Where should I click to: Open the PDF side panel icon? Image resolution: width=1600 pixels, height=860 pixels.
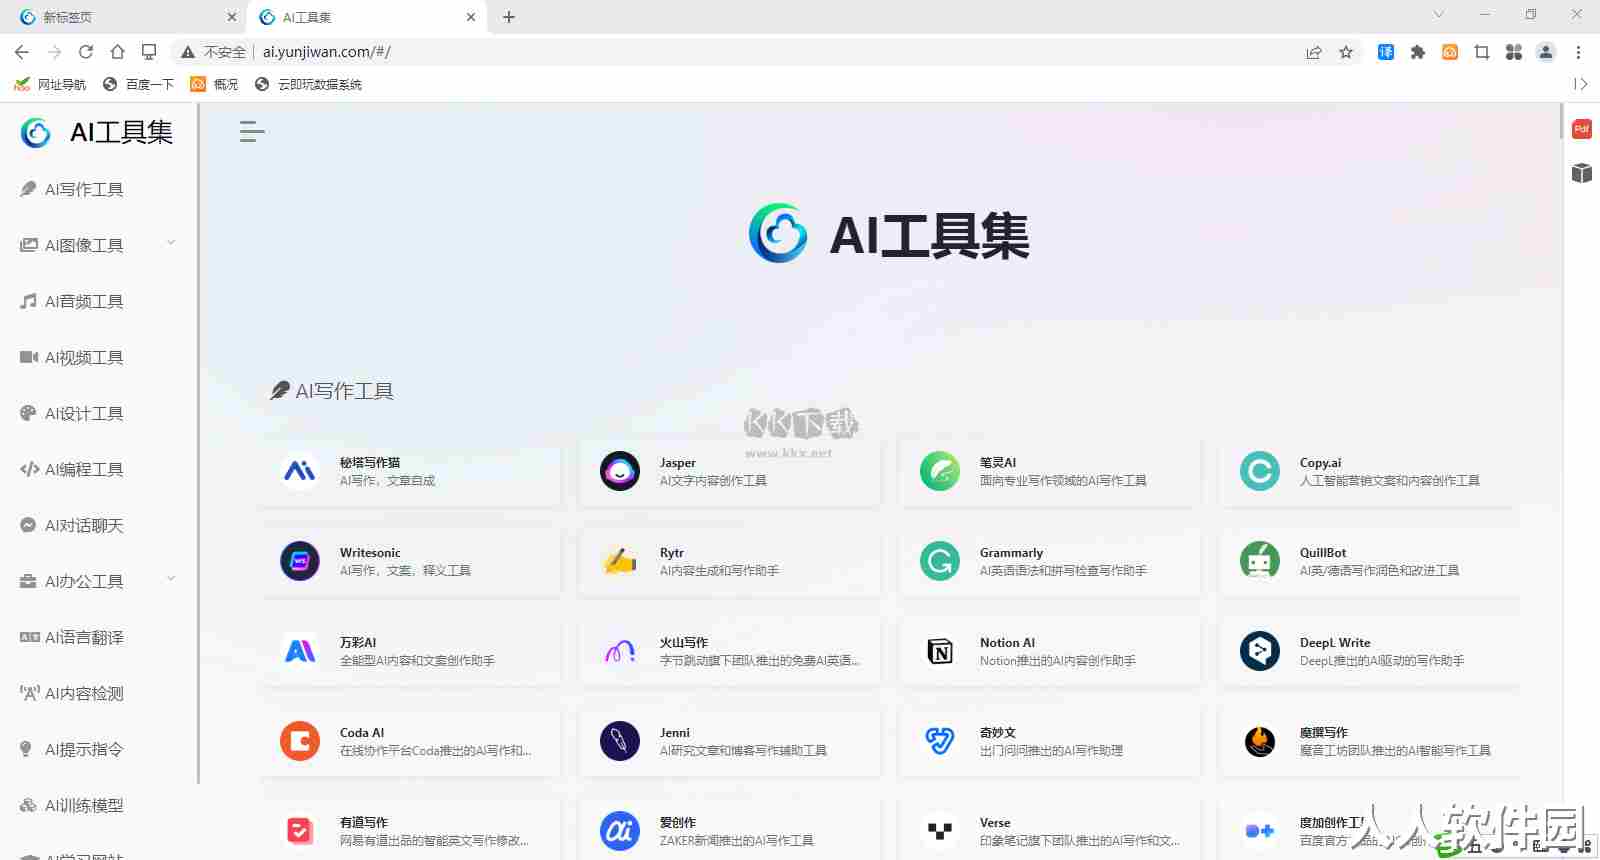tap(1582, 129)
